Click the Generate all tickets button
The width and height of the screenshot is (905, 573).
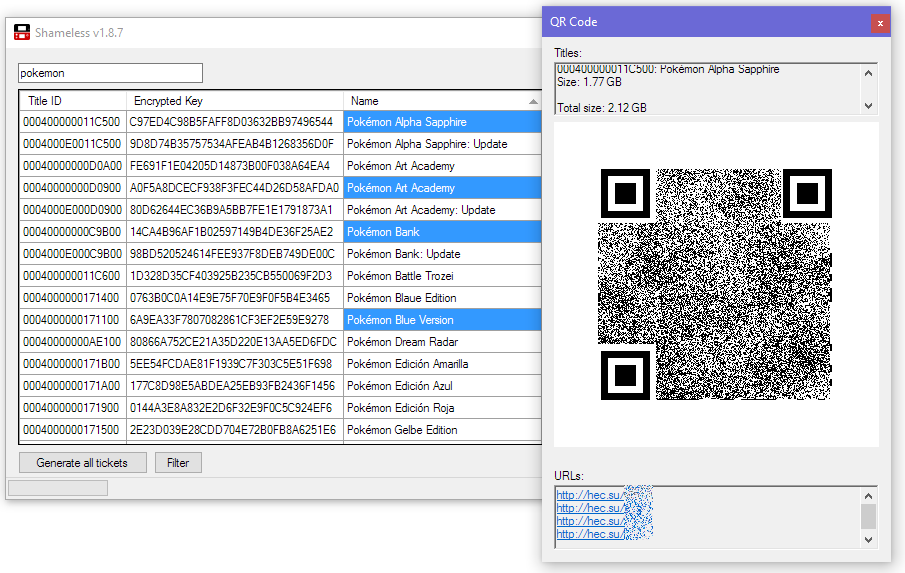83,463
